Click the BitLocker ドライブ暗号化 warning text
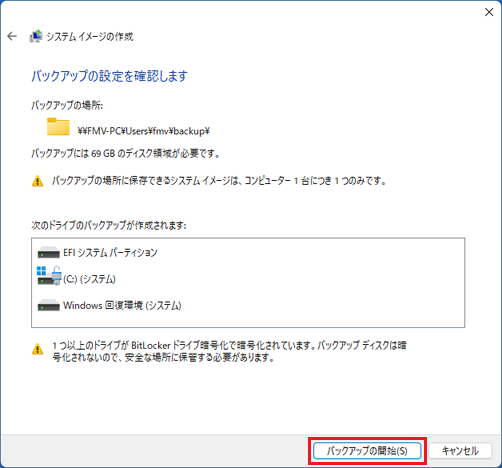 [229, 351]
